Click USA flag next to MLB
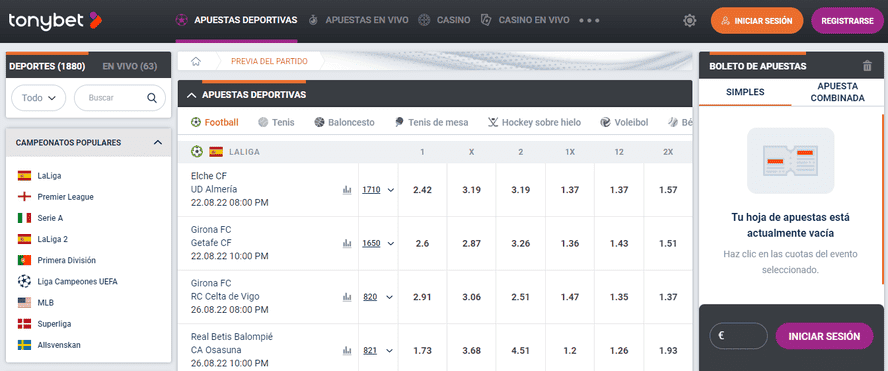The height and width of the screenshot is (371, 888). coord(24,303)
